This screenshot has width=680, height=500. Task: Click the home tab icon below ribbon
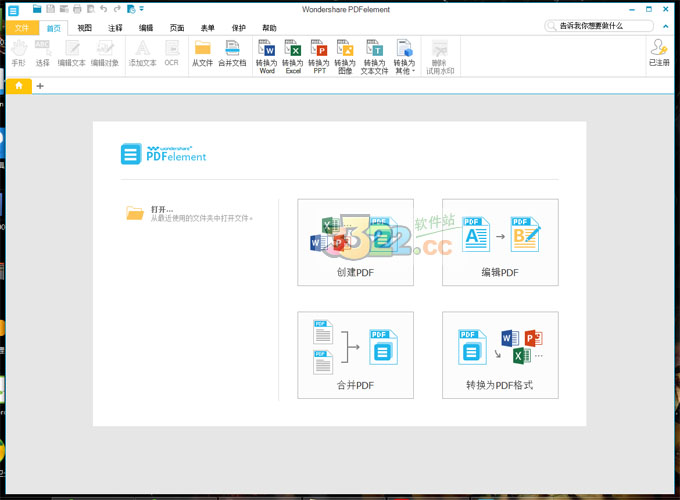tap(18, 86)
